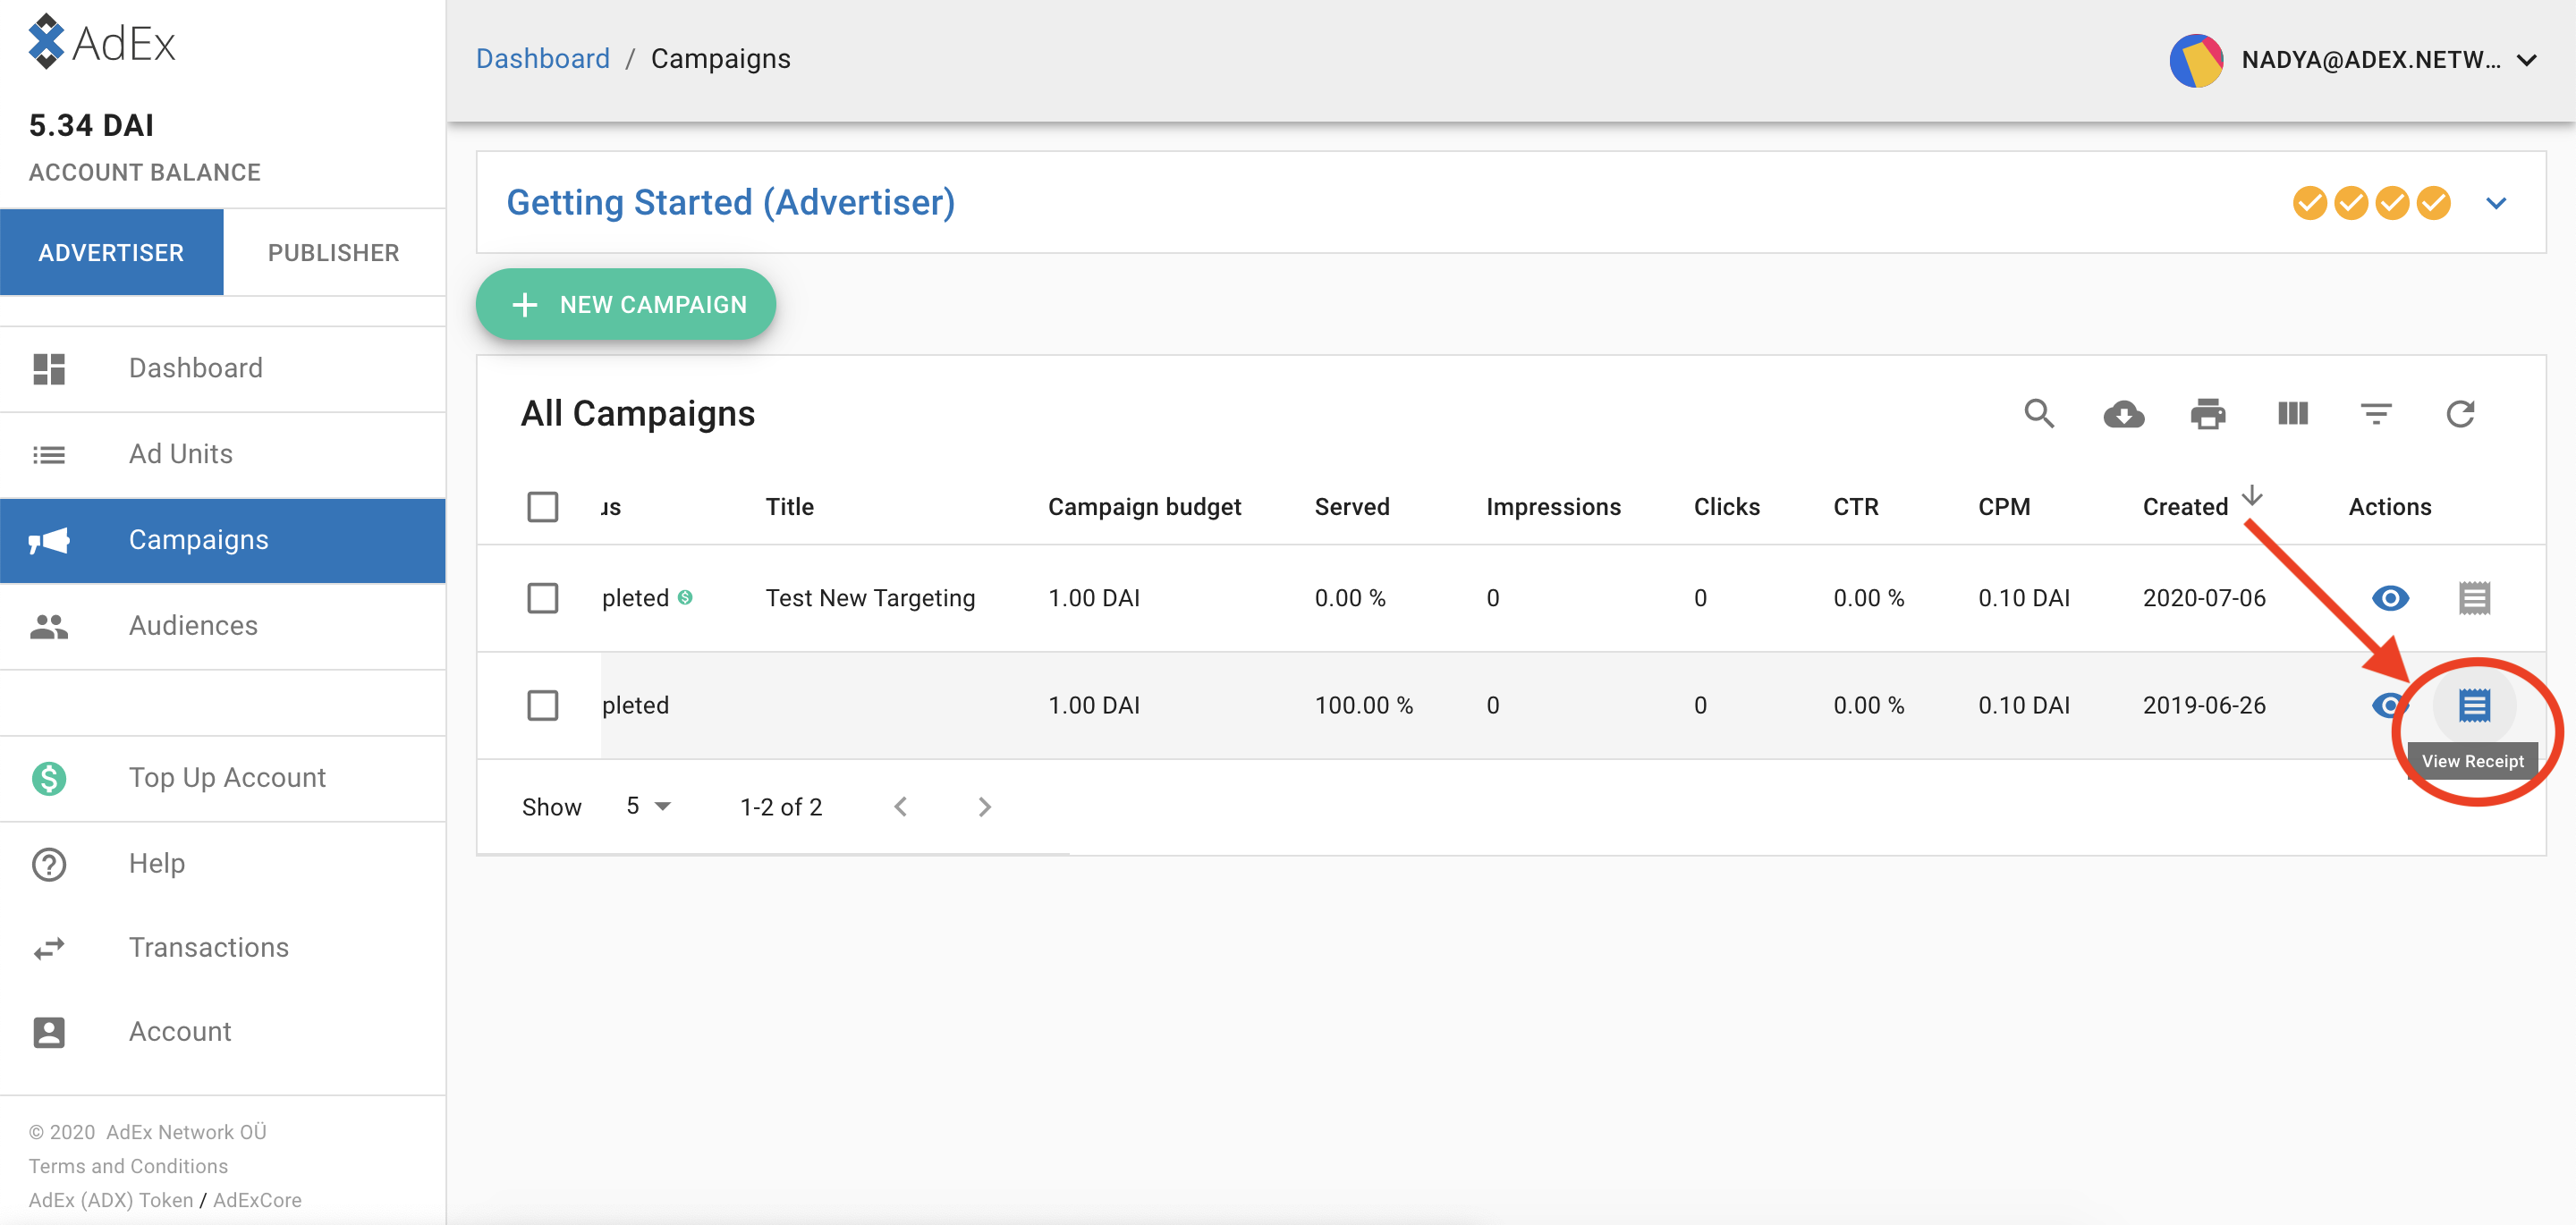Viewport: 2576px width, 1225px height.
Task: Reload the campaigns table
Action: 2460,413
